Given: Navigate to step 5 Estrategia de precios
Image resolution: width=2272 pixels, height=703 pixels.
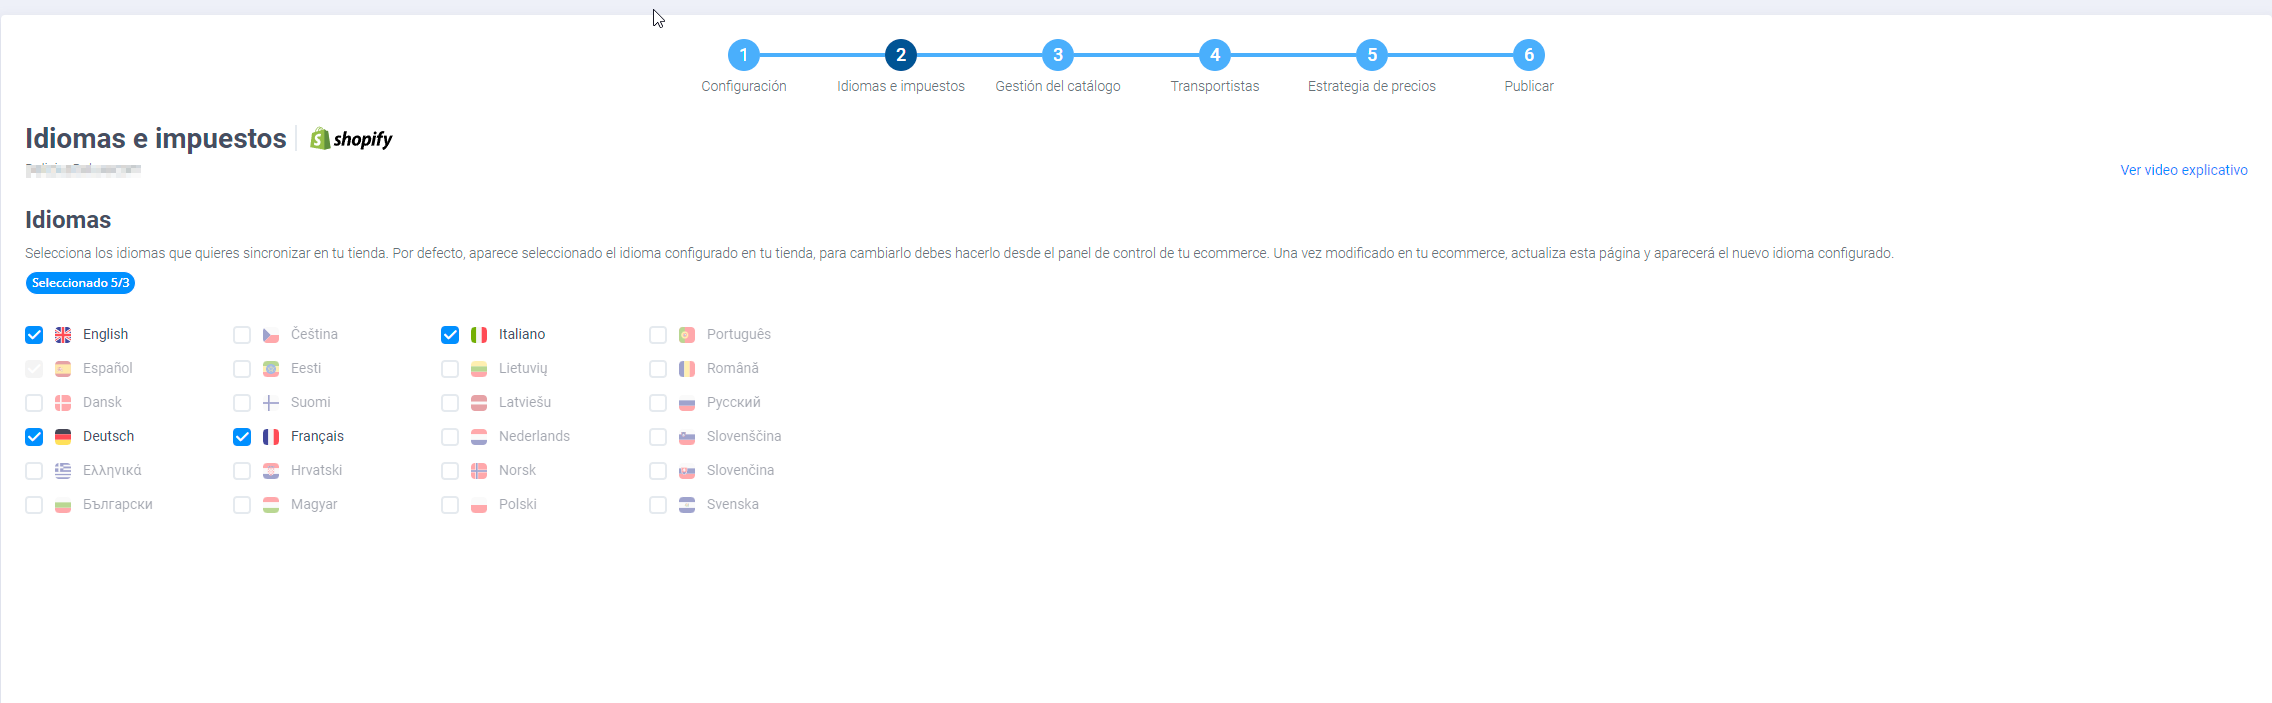Looking at the screenshot, I should (x=1372, y=55).
